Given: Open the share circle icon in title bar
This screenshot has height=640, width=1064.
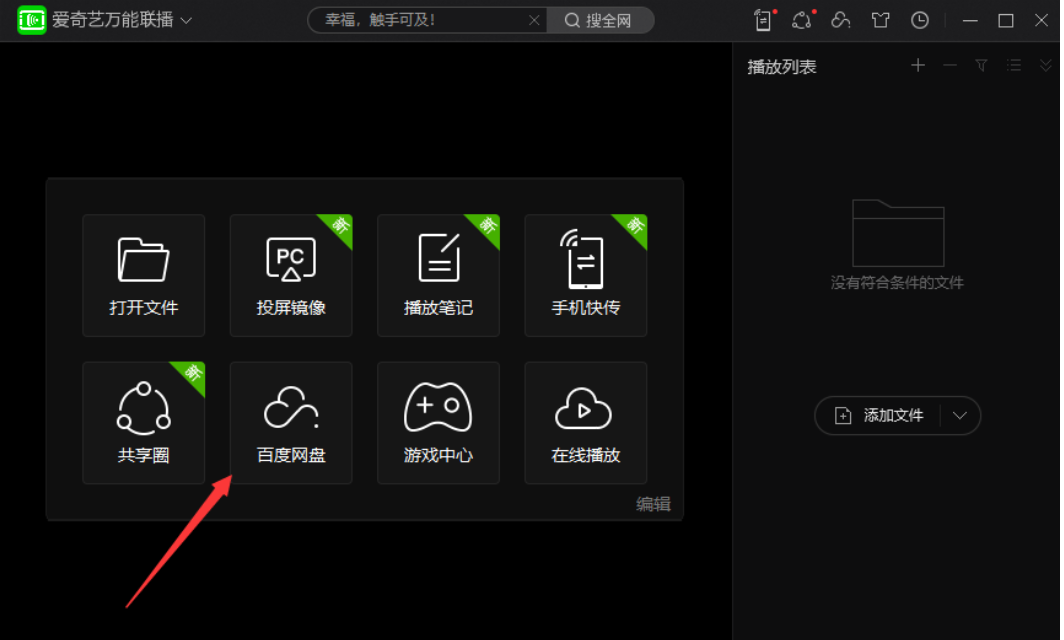Looking at the screenshot, I should click(x=801, y=20).
